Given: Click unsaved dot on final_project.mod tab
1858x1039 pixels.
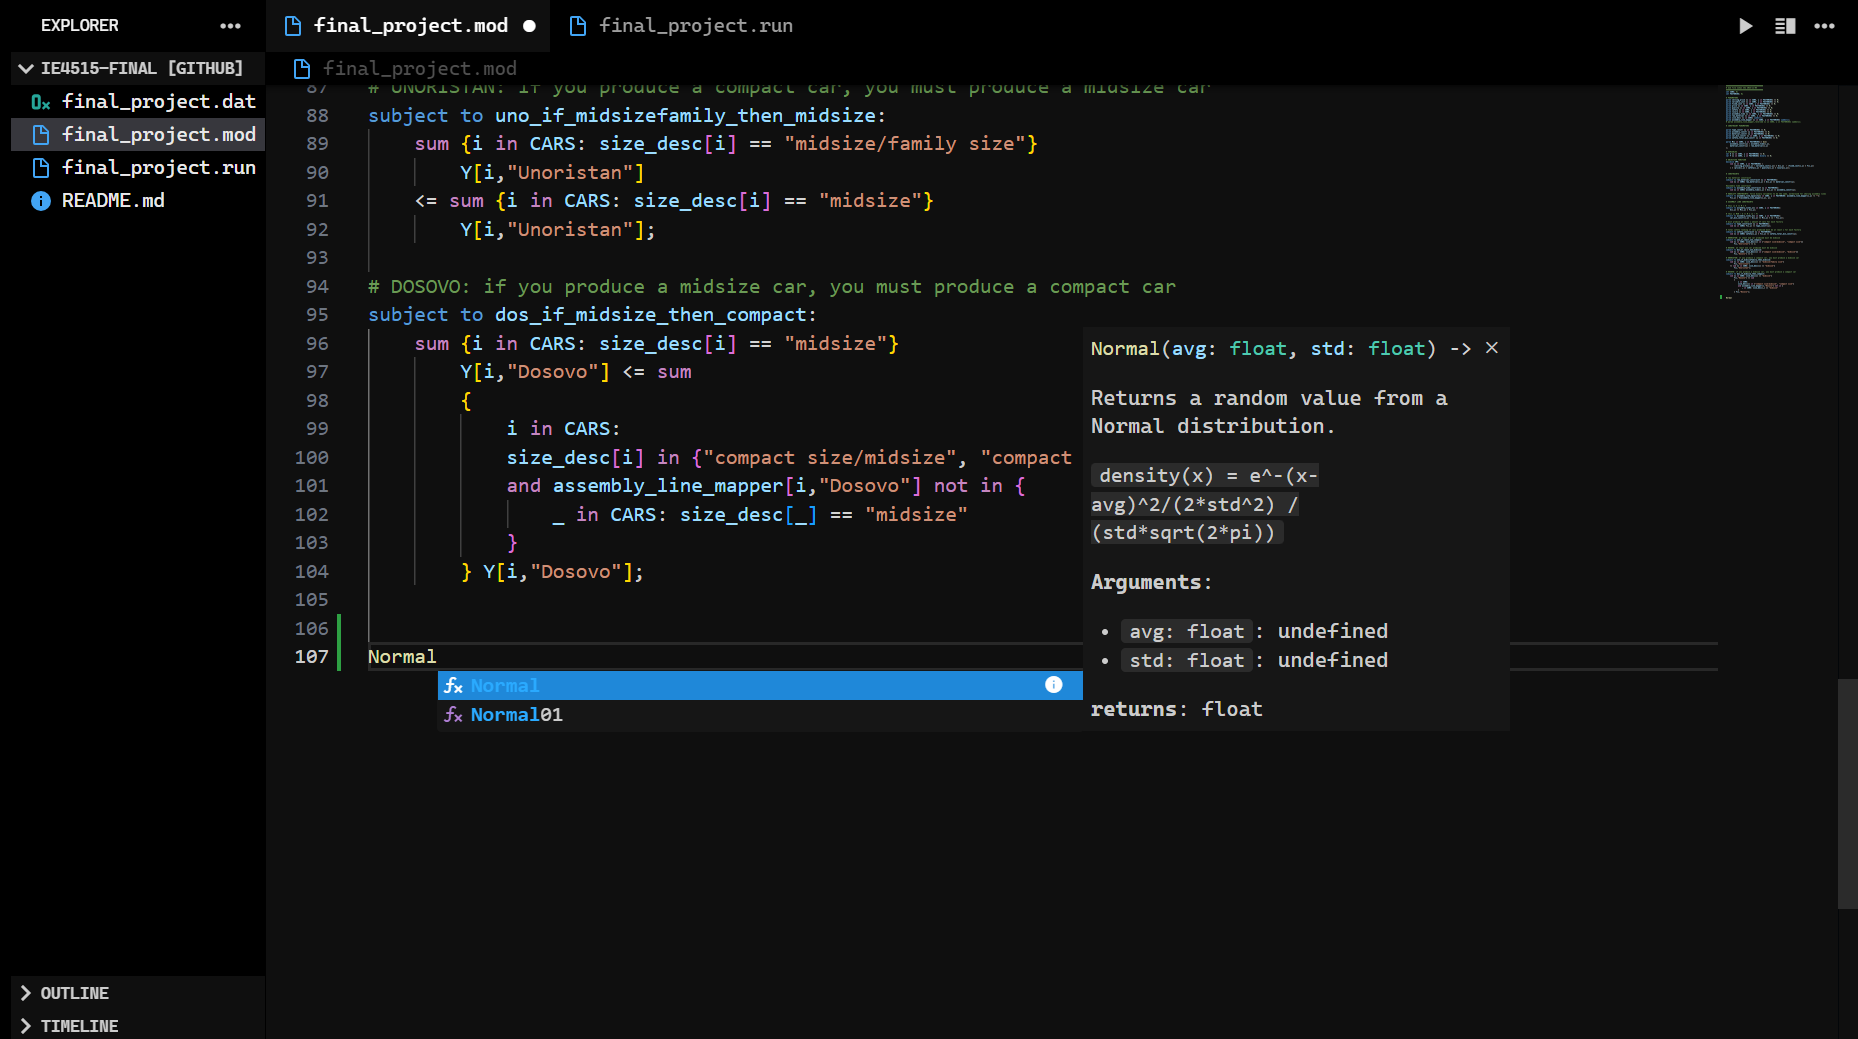Looking at the screenshot, I should click(529, 26).
